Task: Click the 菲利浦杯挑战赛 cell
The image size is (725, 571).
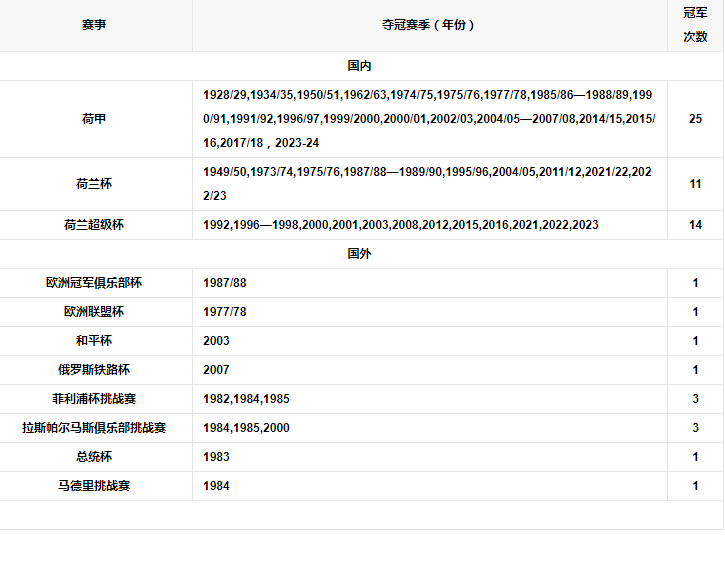Action: 94,399
